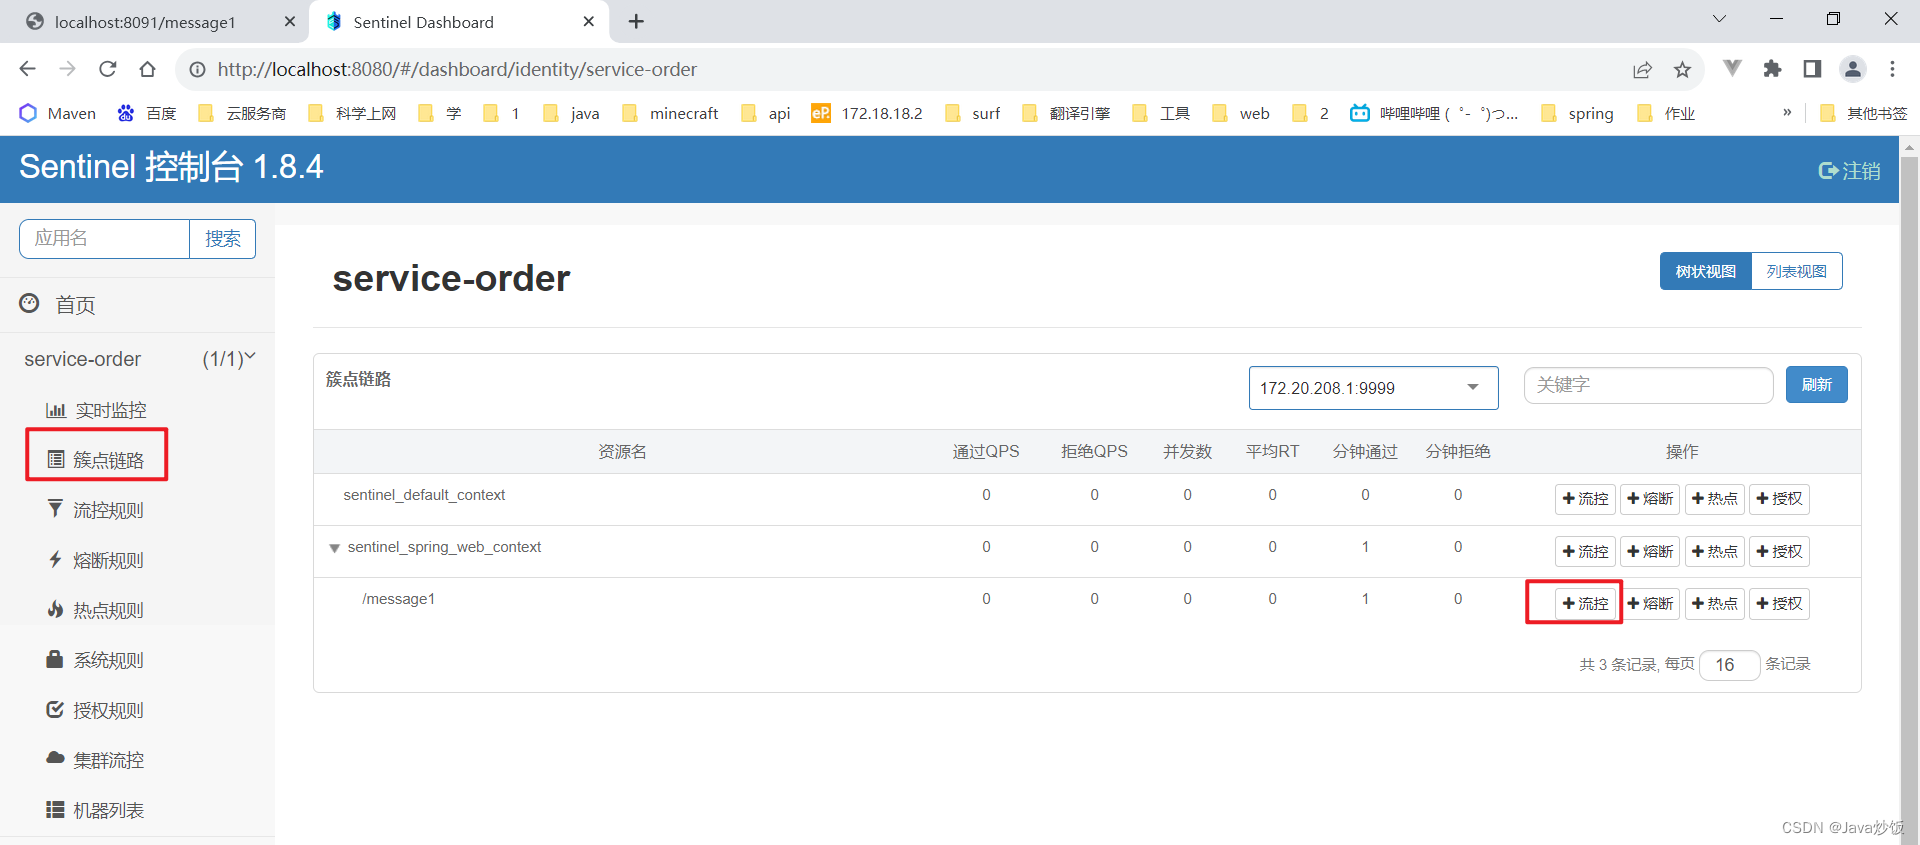Add 授权 rule for /message1

click(x=1779, y=603)
